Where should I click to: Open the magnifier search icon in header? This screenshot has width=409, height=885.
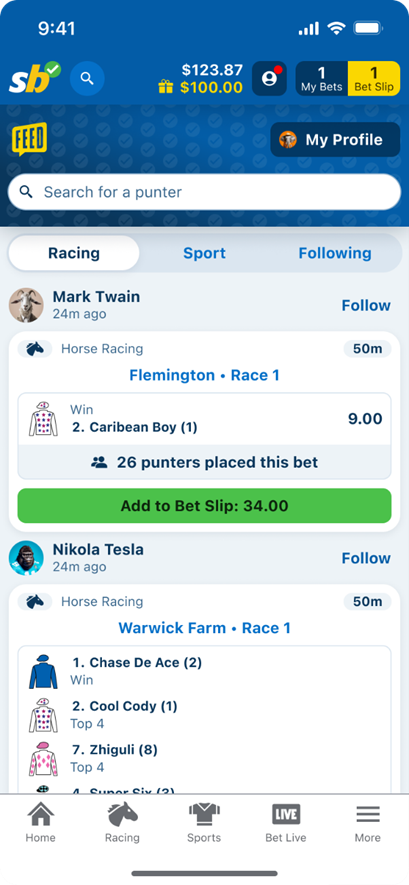click(x=87, y=78)
